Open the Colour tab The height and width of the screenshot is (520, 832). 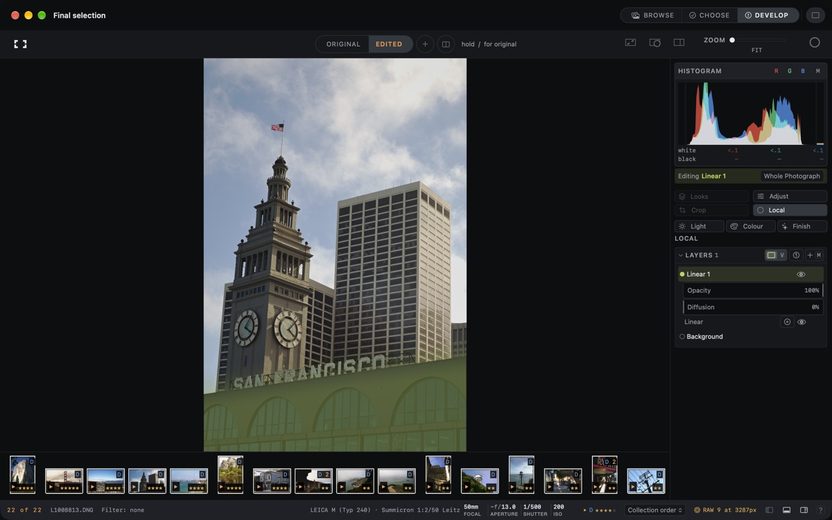(751, 227)
